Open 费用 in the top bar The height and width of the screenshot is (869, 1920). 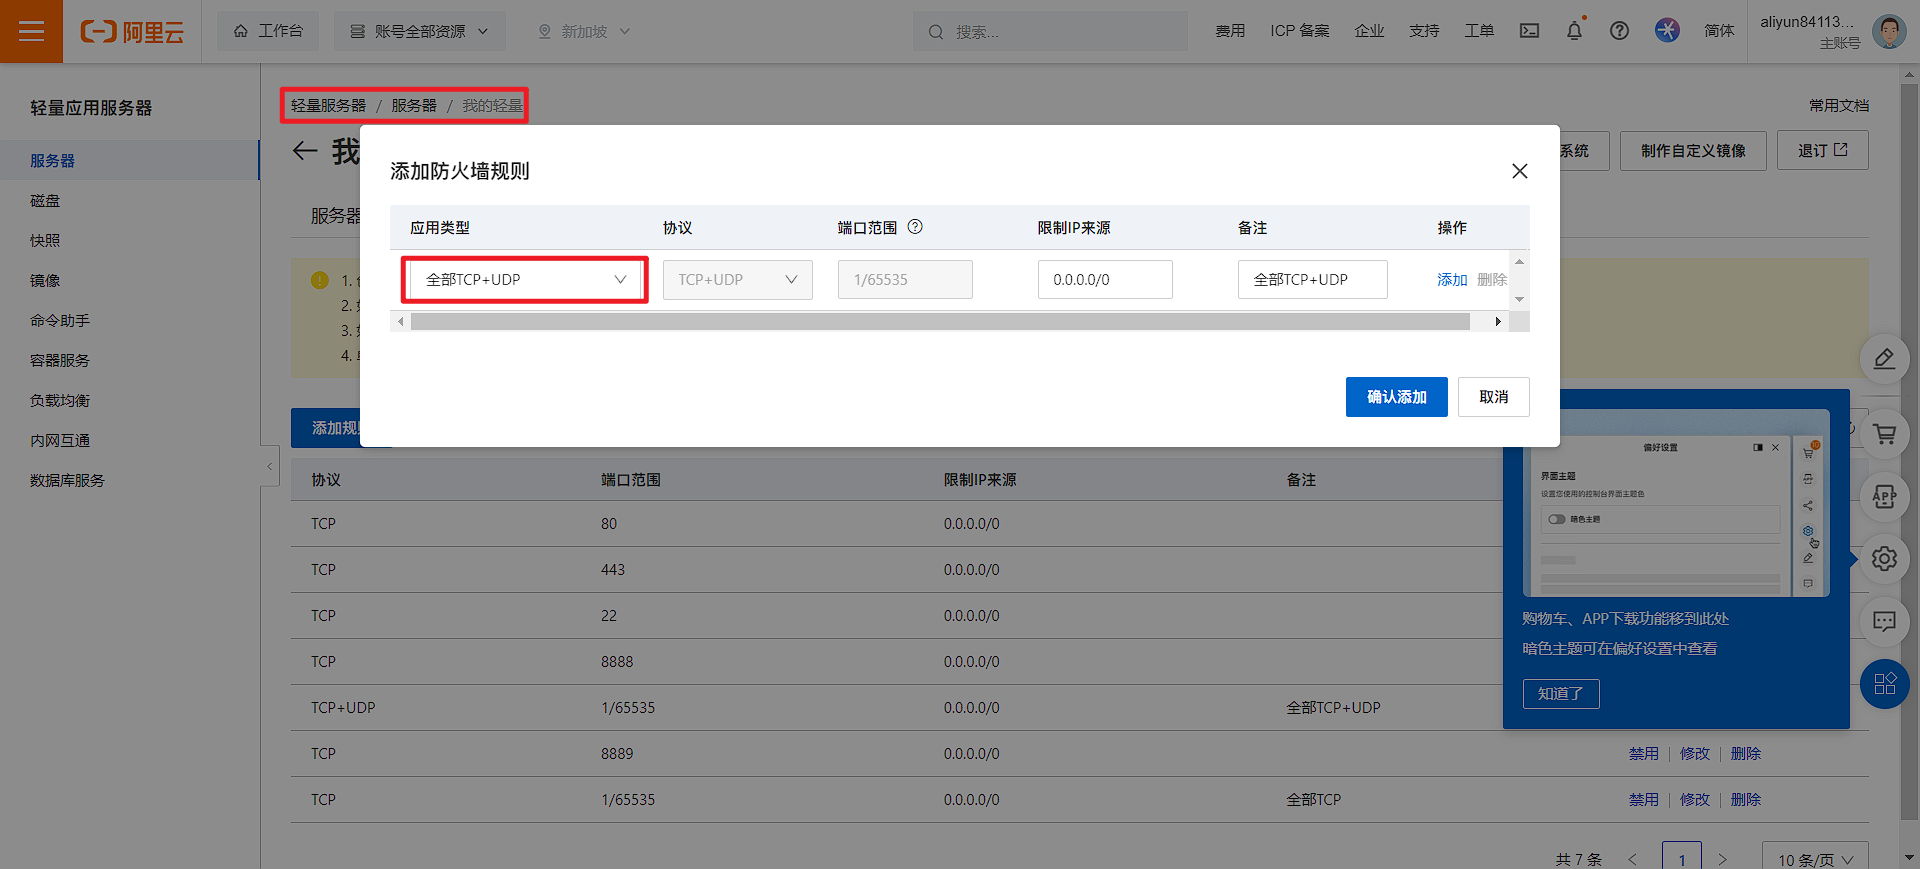(x=1230, y=31)
